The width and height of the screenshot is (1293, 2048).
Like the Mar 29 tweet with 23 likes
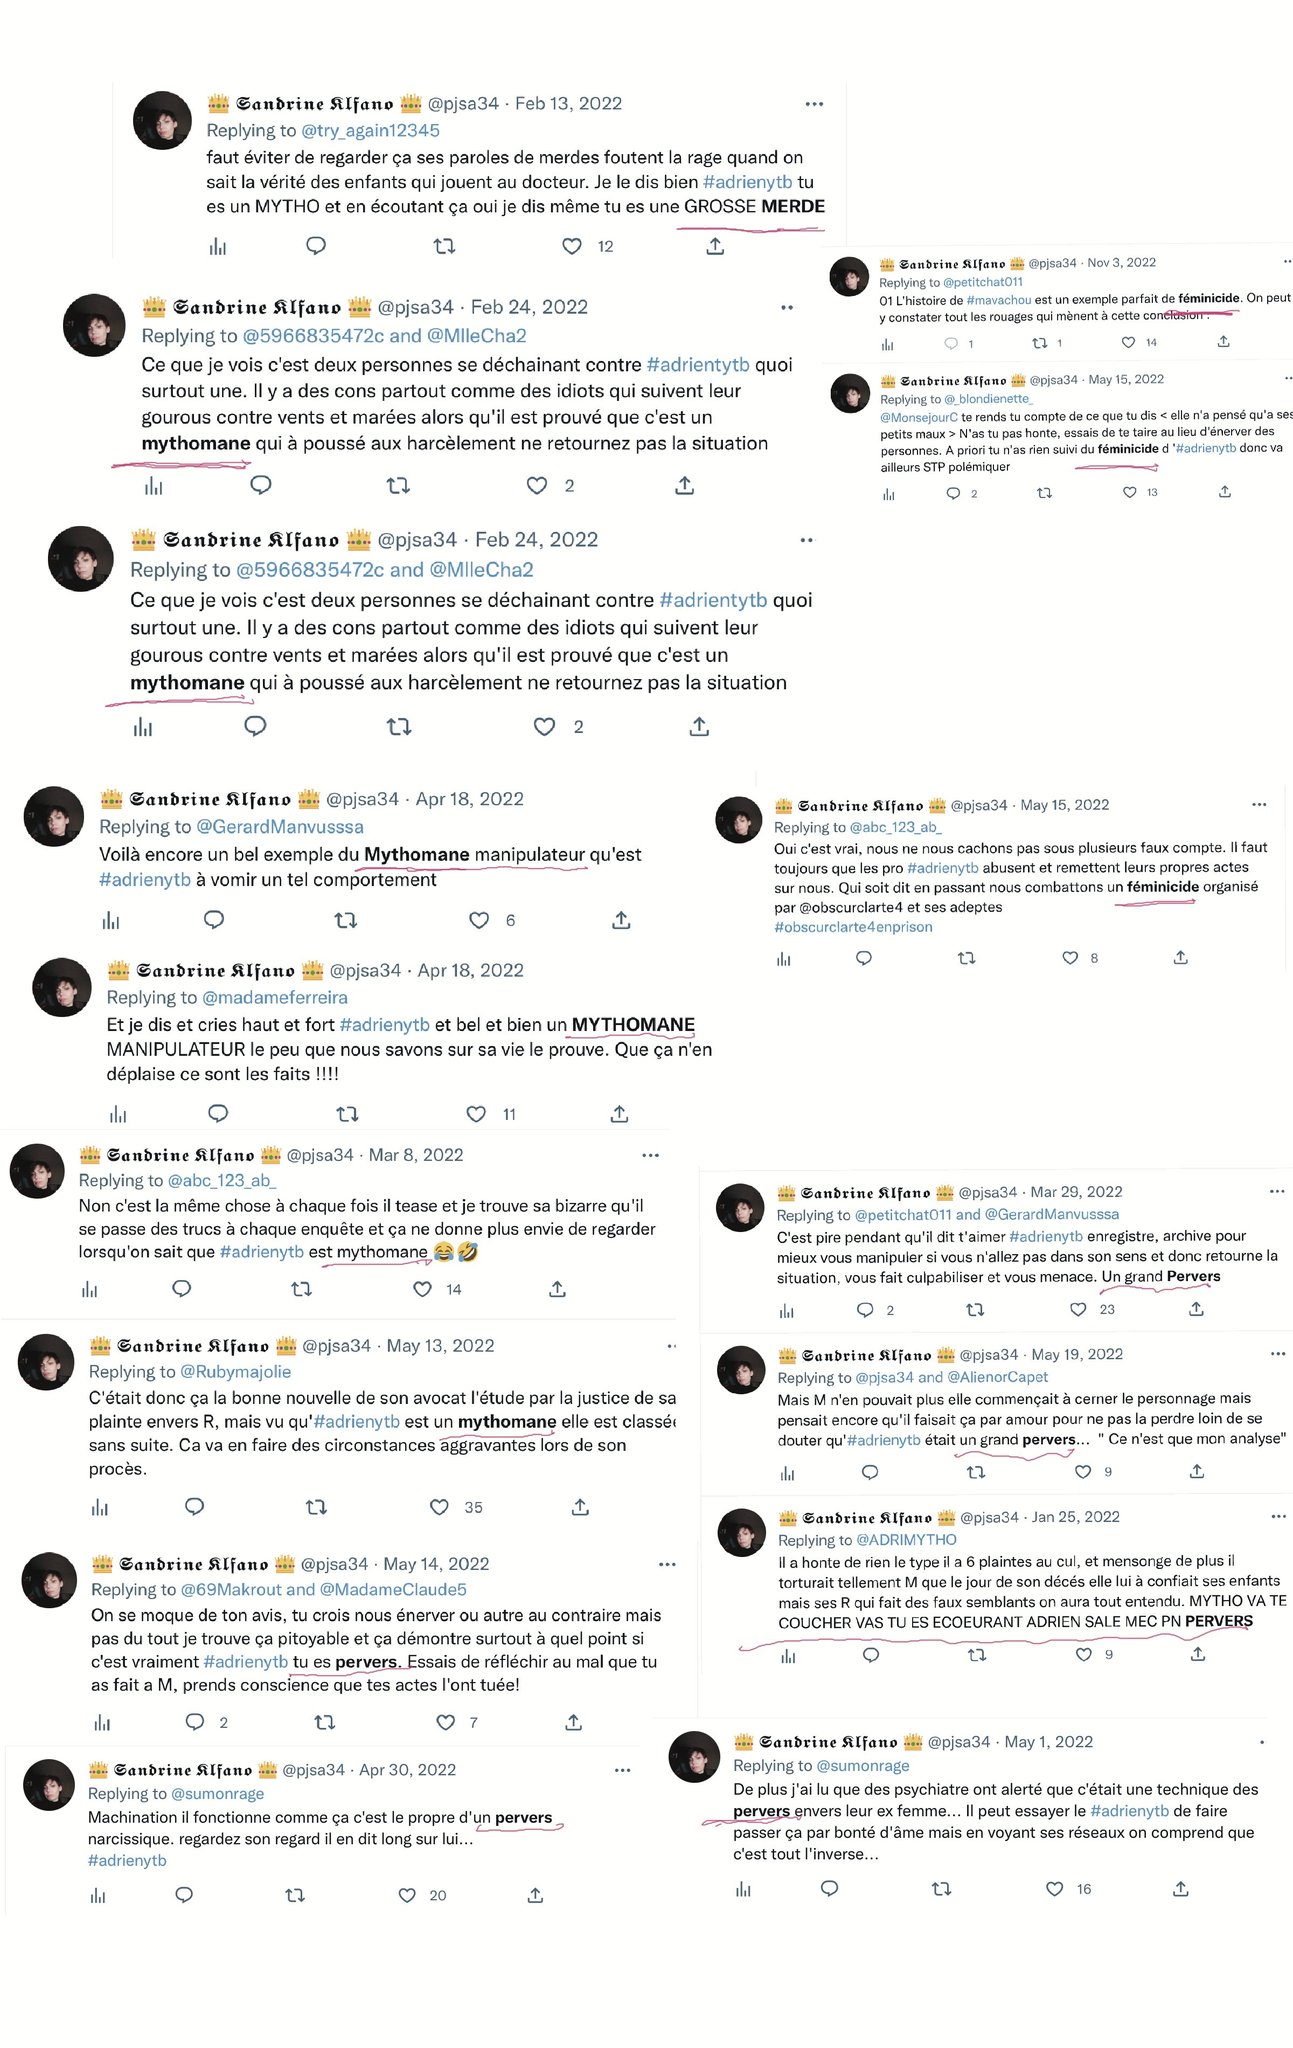[1078, 1309]
